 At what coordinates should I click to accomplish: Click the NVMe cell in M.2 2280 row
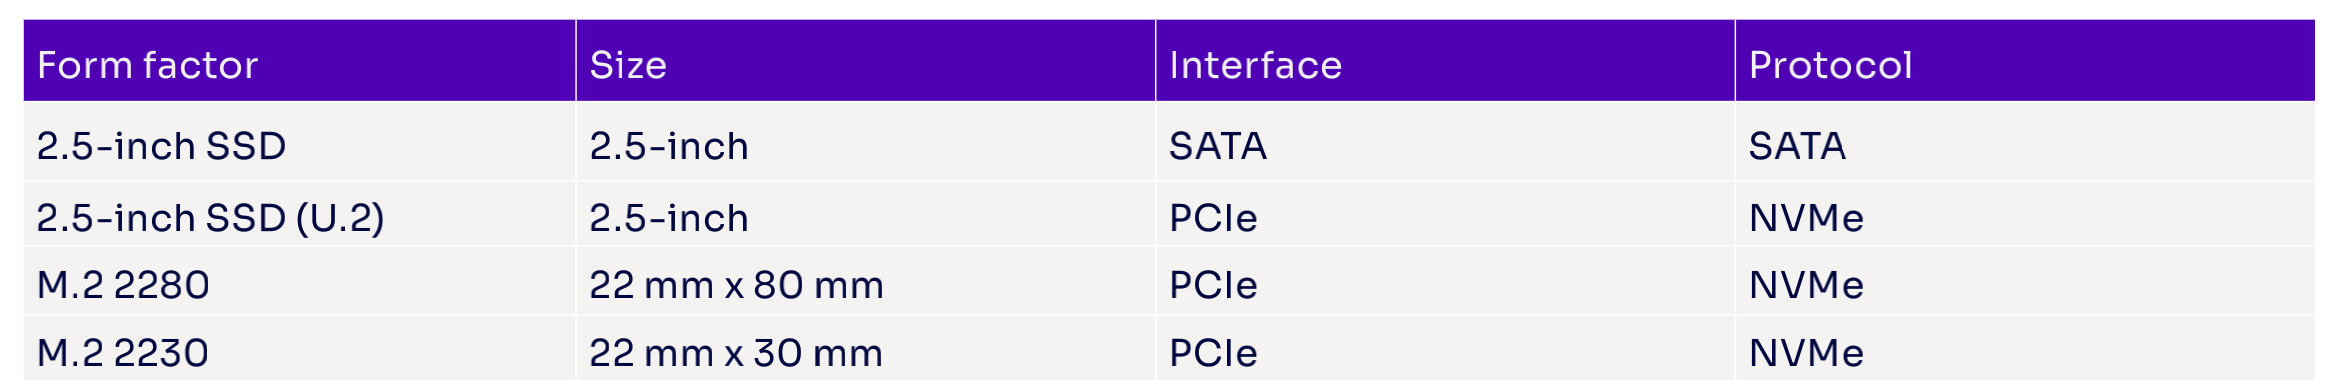(2025, 282)
